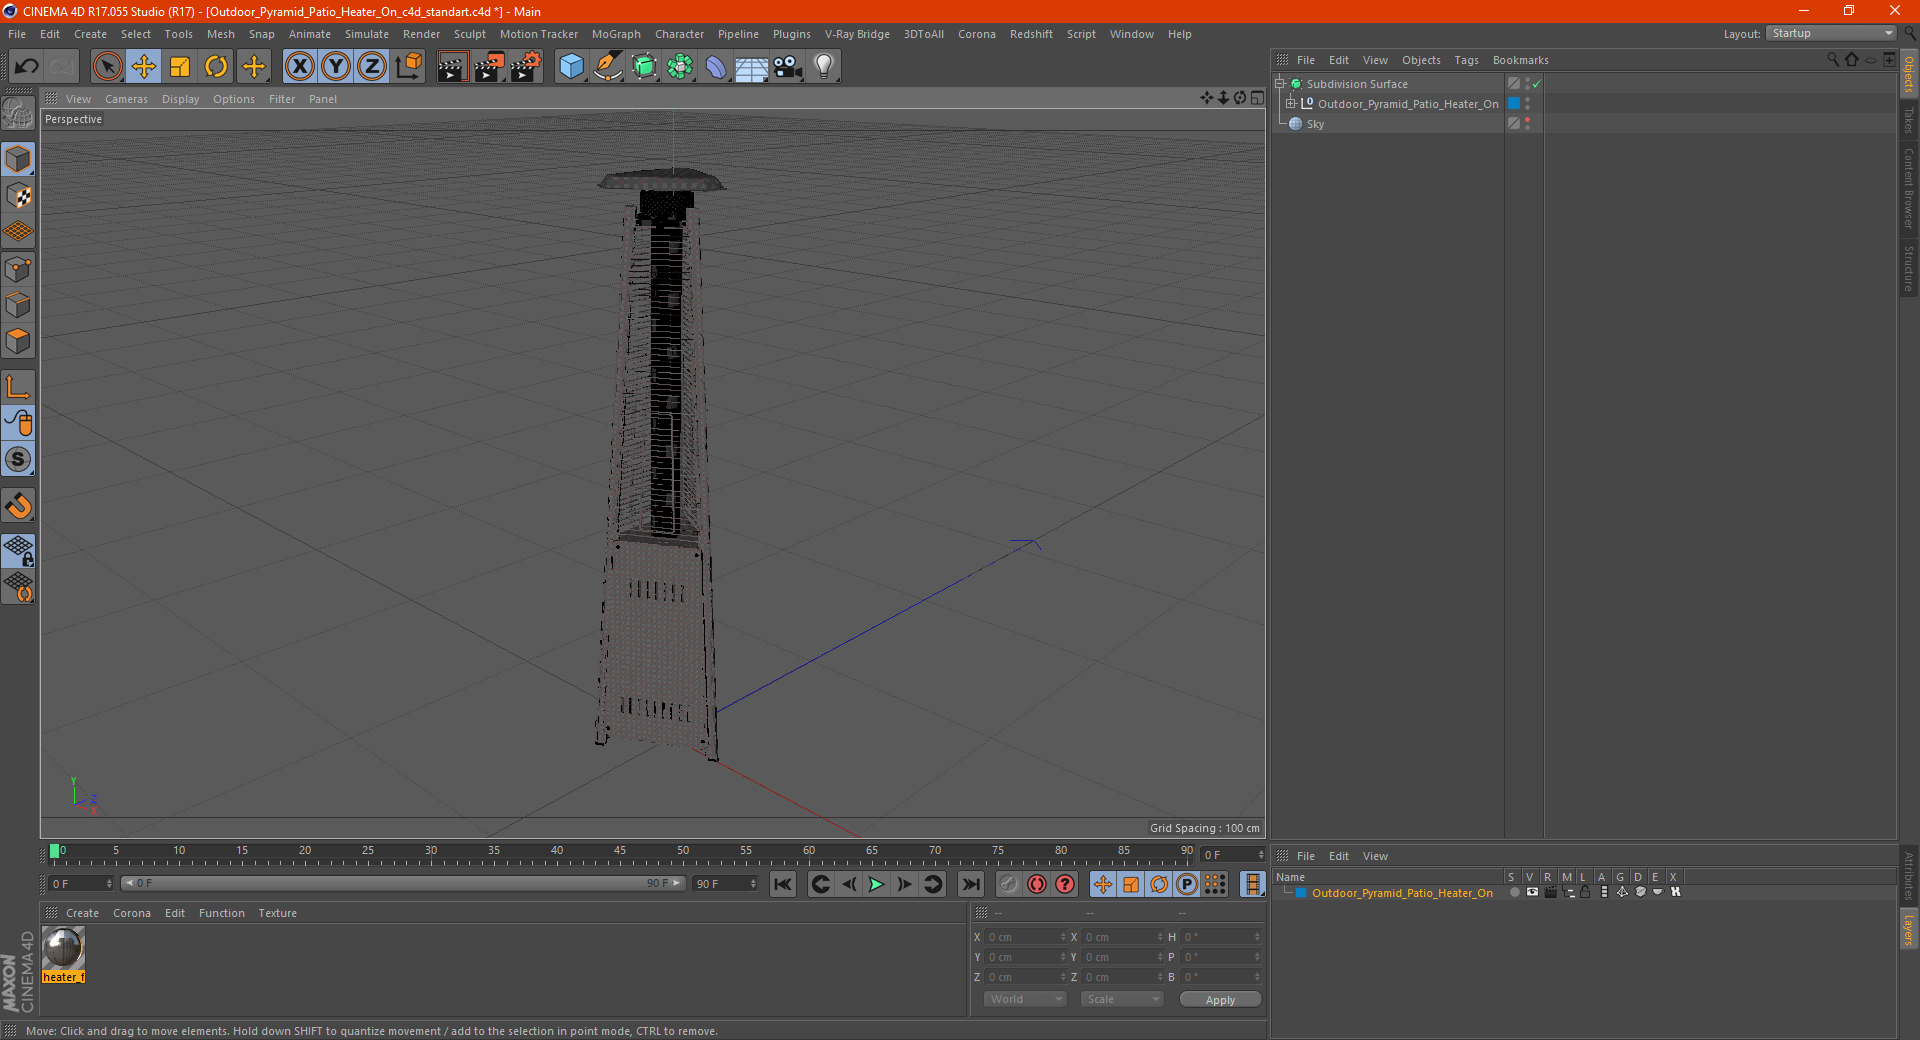This screenshot has width=1920, height=1040.
Task: Open the Scale mode dropdown
Action: coord(1122,999)
